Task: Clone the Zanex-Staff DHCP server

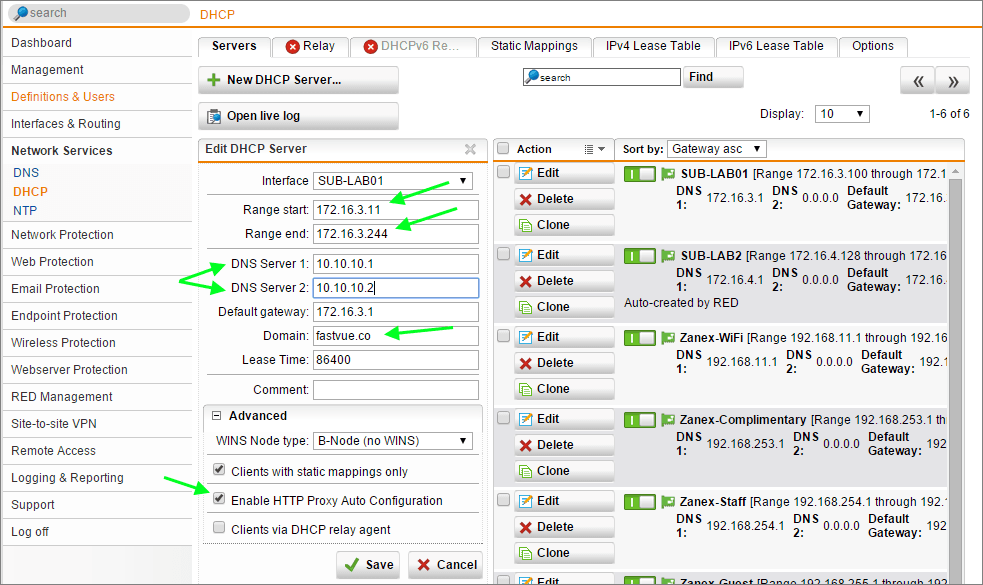Action: pyautogui.click(x=564, y=553)
